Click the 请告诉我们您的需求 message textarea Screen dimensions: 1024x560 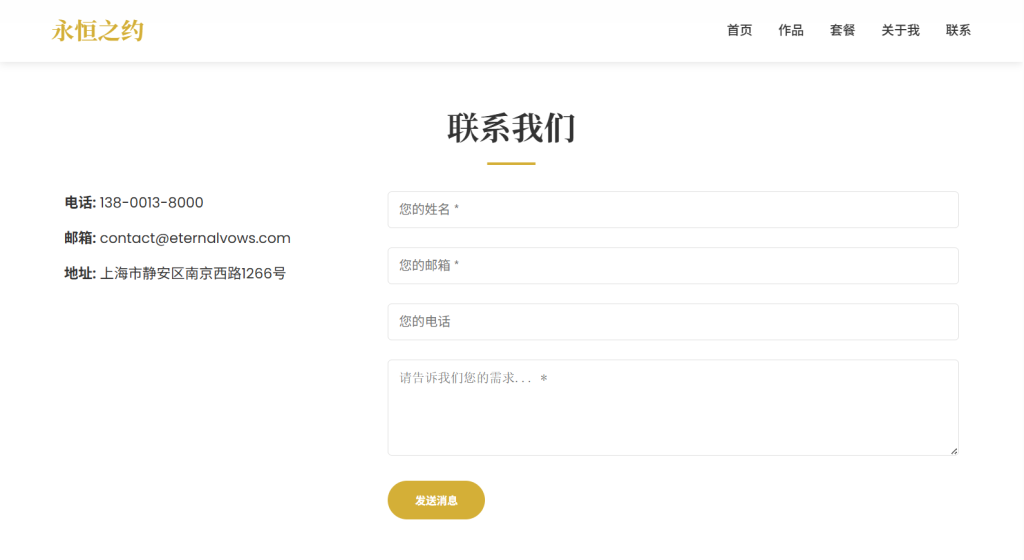pos(672,407)
